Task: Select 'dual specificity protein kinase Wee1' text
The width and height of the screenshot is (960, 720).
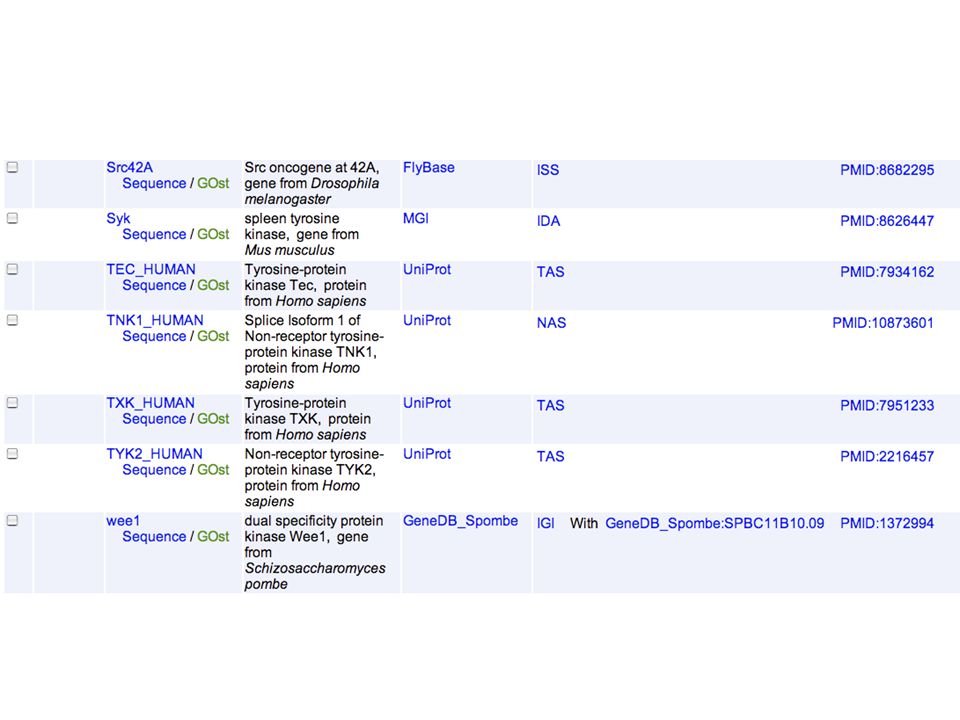Action: (313, 528)
